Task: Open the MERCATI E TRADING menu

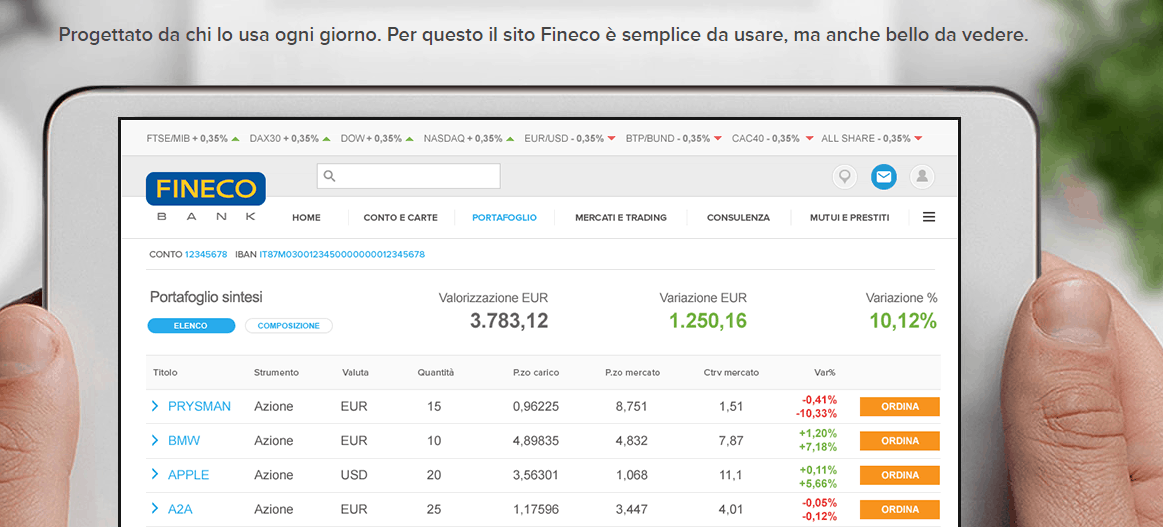Action: (x=621, y=218)
